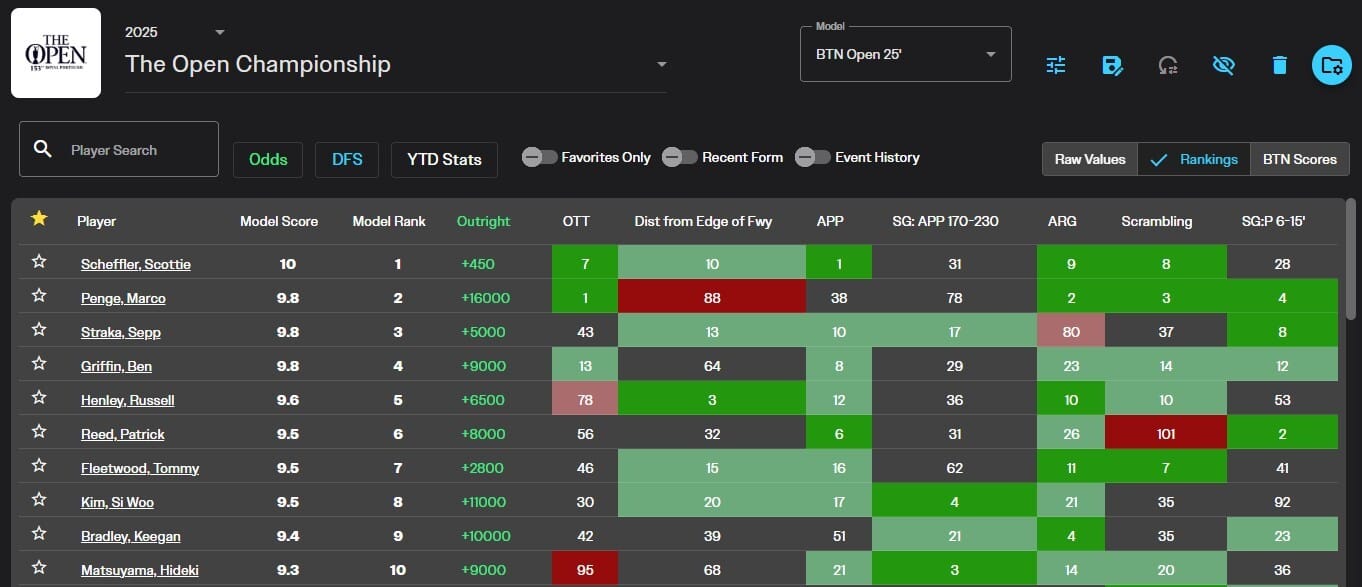
Task: Click the DFS button
Action: [x=347, y=159]
